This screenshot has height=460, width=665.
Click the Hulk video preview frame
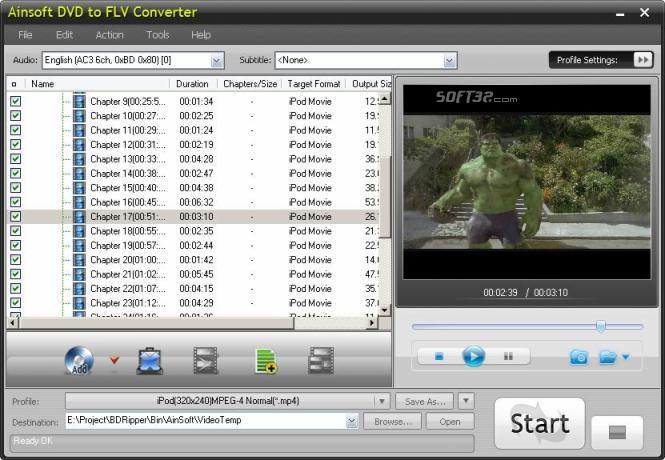tap(527, 181)
